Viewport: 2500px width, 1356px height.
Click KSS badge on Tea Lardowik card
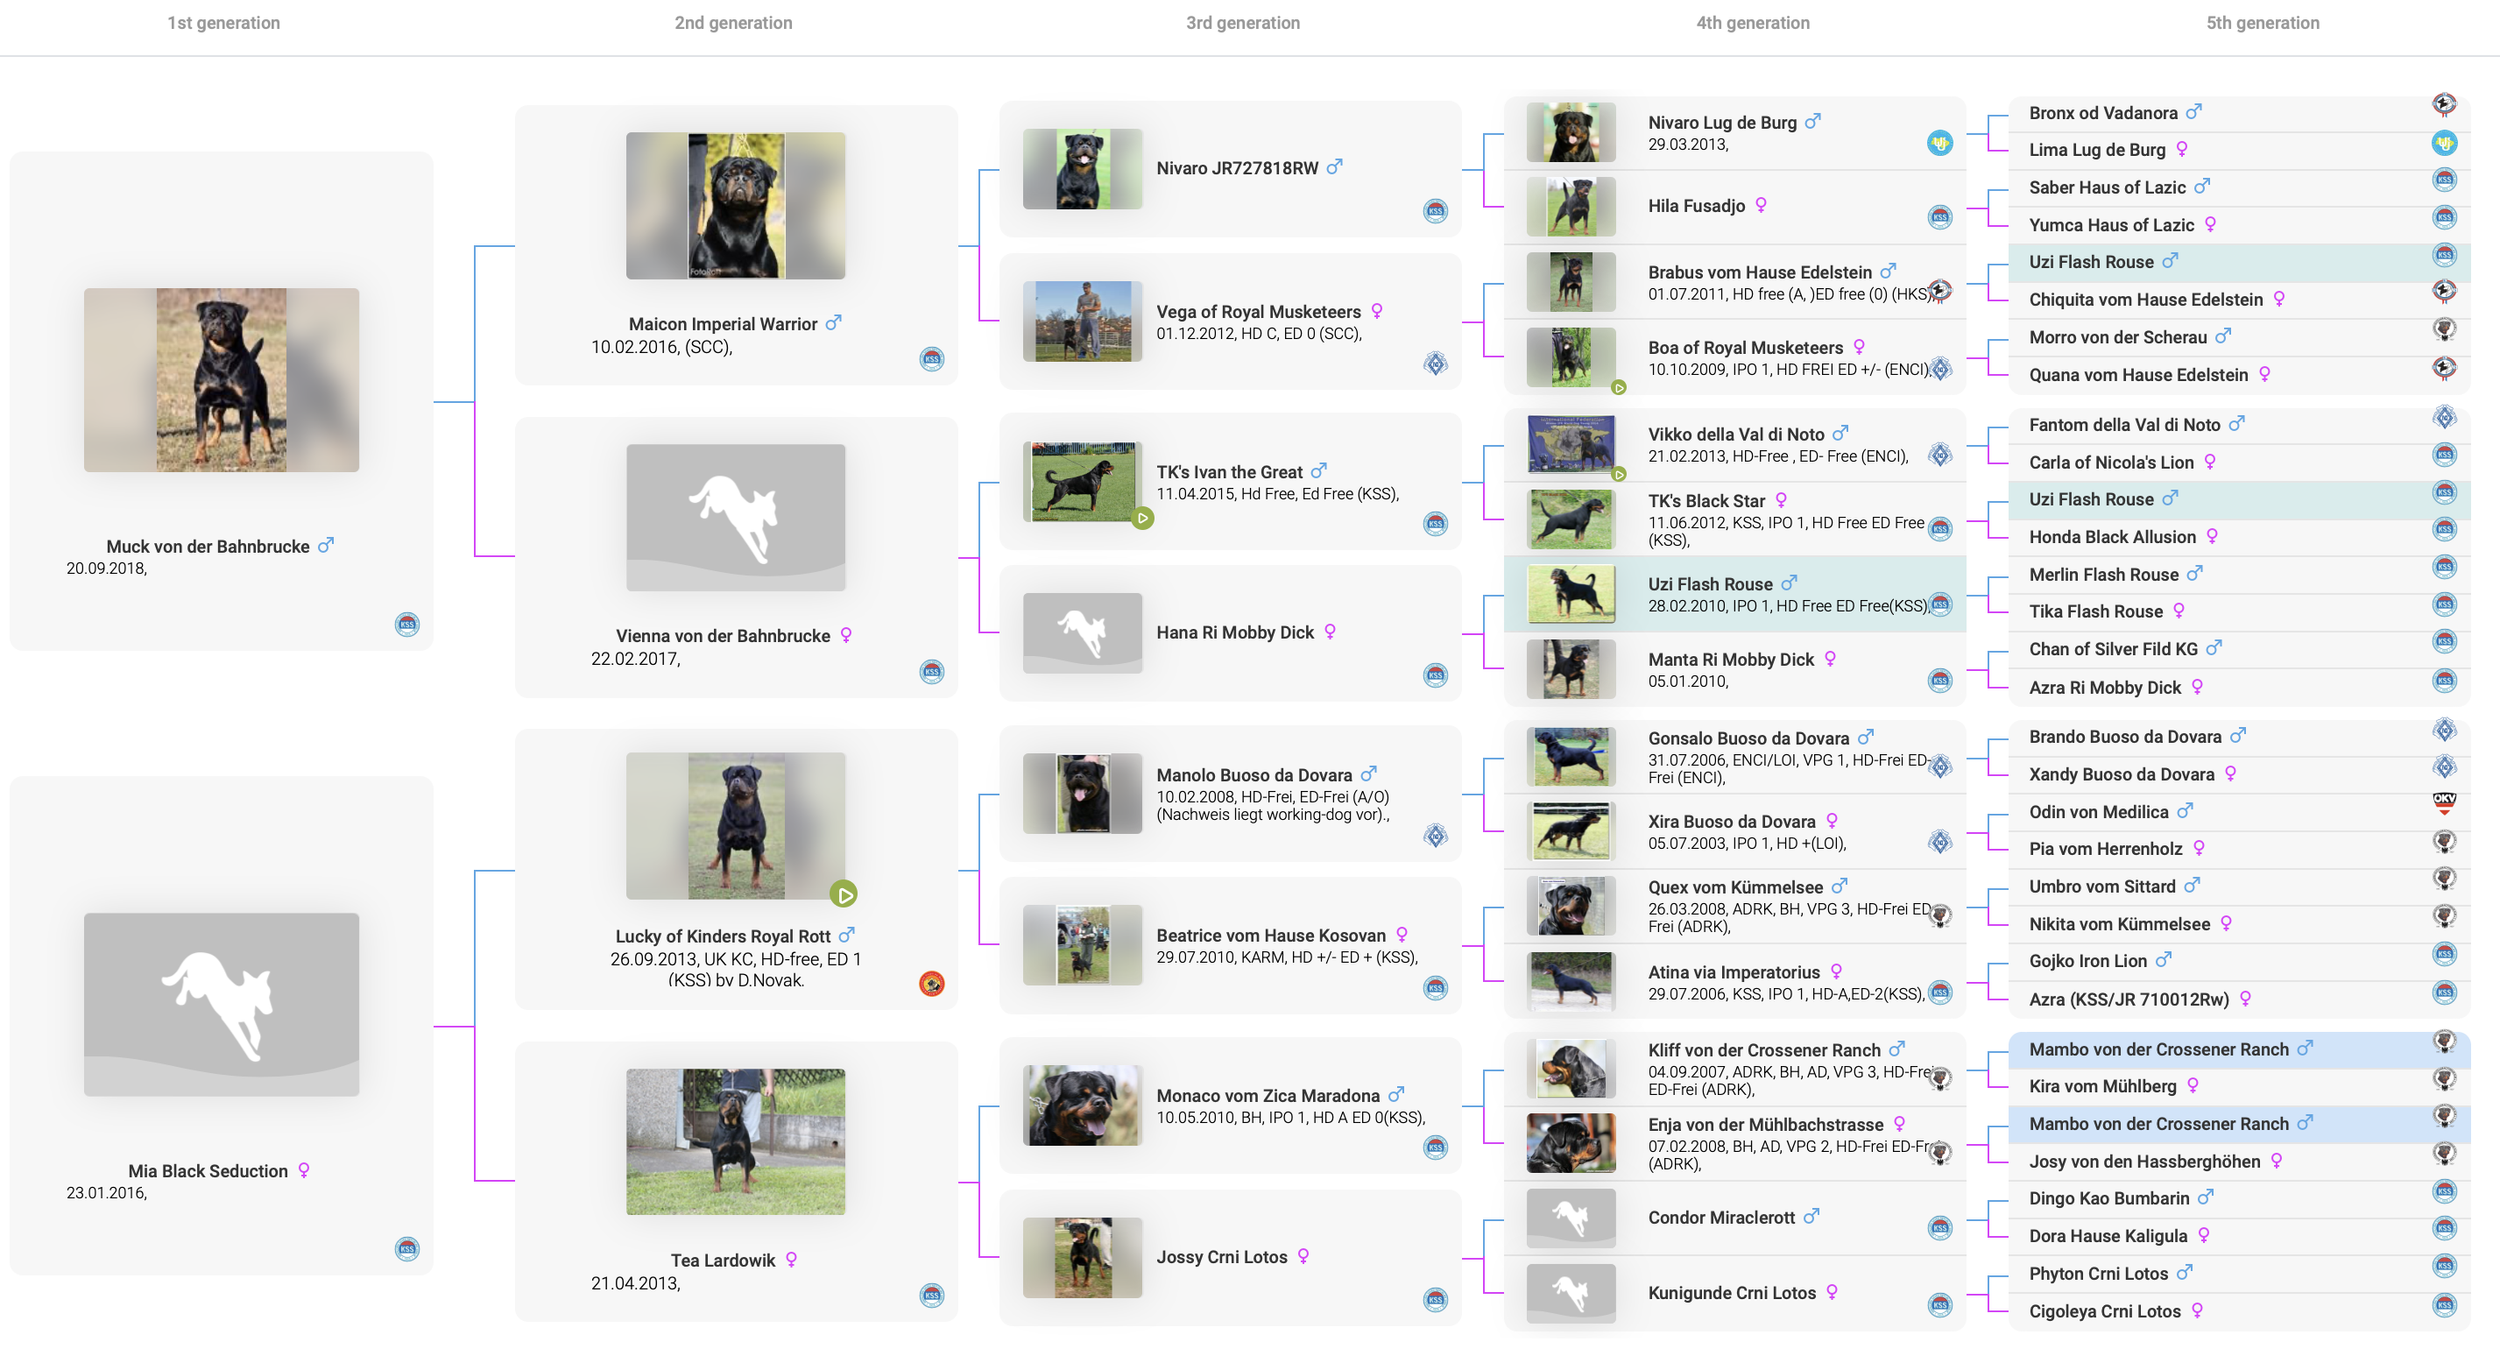pos(931,1296)
